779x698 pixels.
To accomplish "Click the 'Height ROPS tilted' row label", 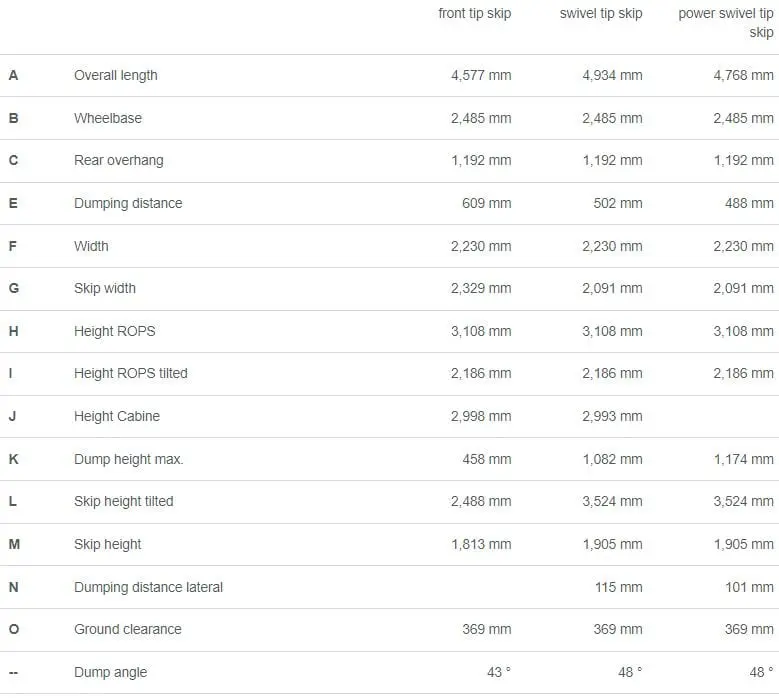I will click(131, 374).
